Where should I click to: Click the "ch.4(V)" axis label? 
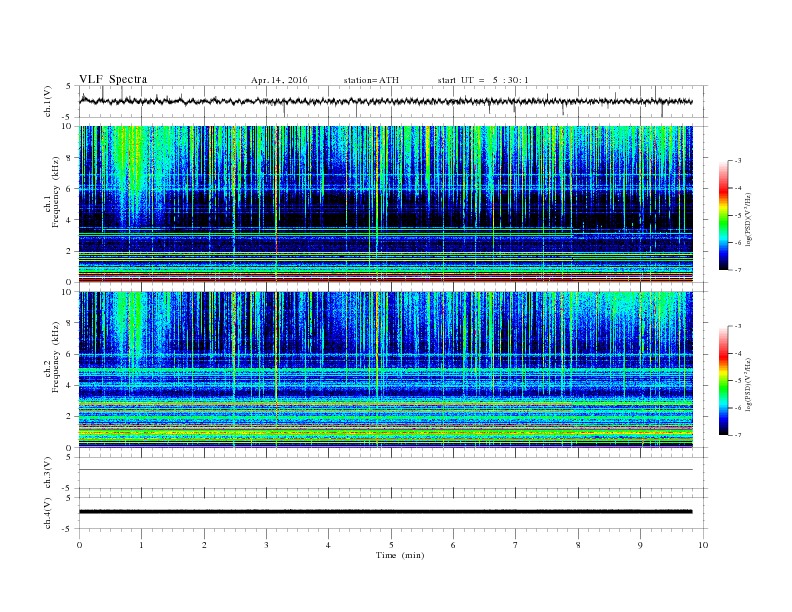pyautogui.click(x=48, y=513)
